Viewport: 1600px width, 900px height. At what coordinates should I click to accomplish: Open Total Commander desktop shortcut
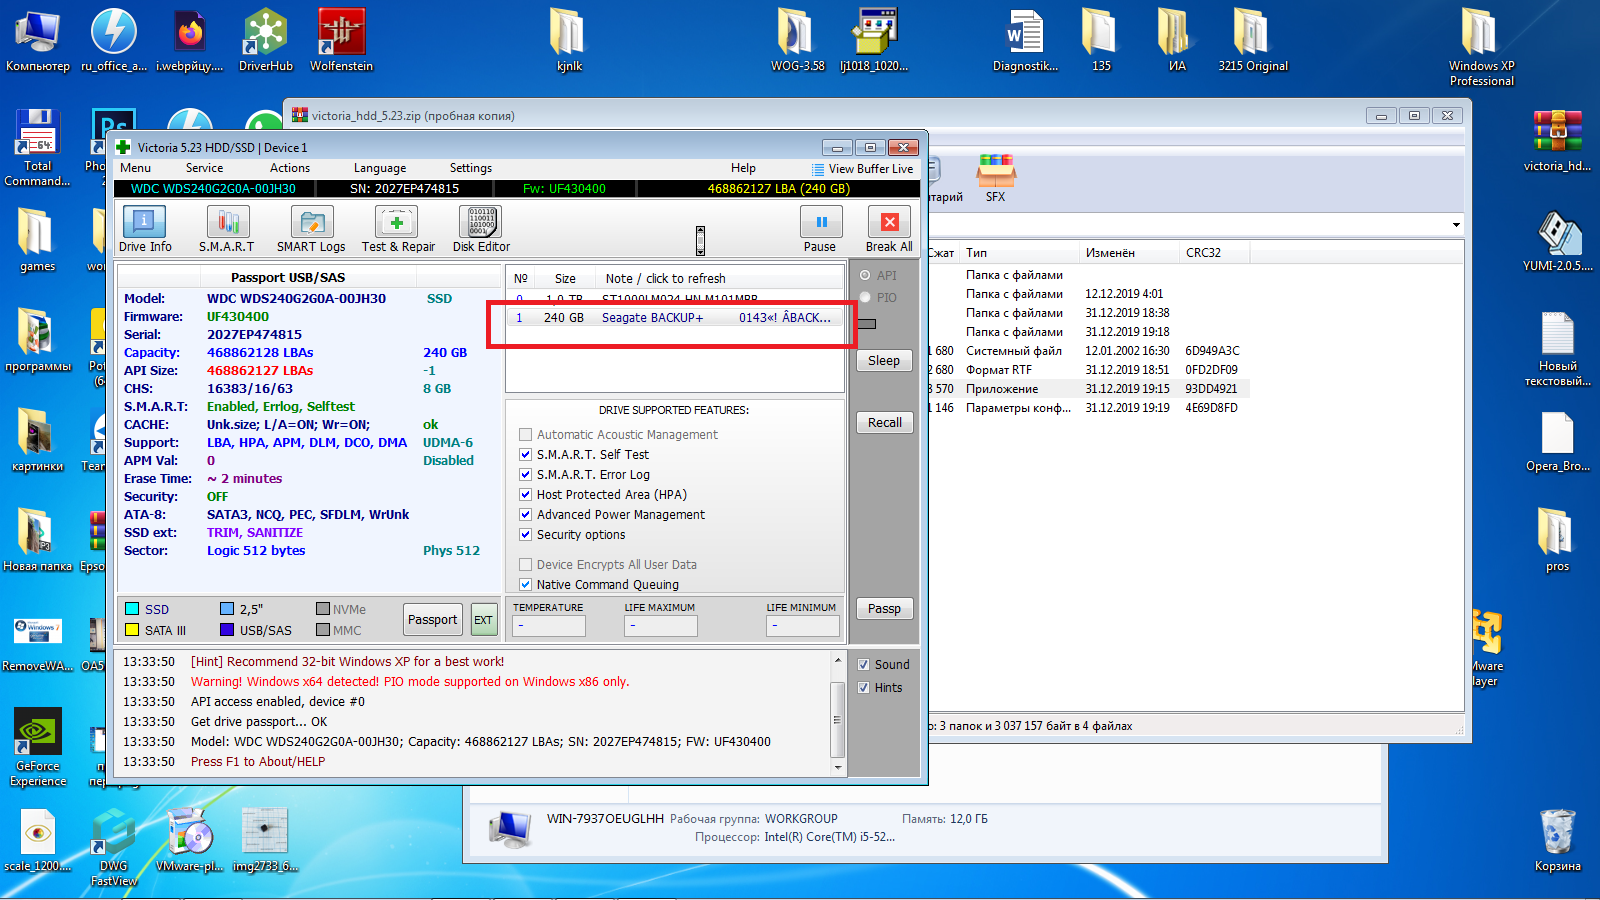pyautogui.click(x=38, y=147)
